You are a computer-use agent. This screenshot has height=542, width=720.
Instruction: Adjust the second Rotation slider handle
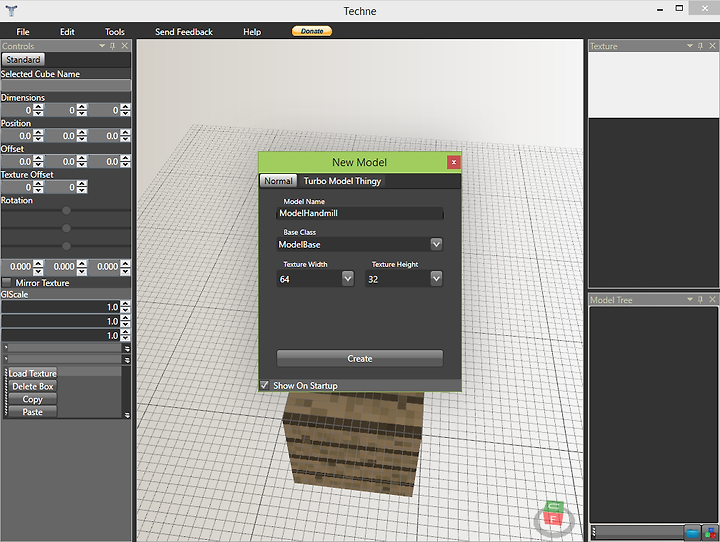66,228
